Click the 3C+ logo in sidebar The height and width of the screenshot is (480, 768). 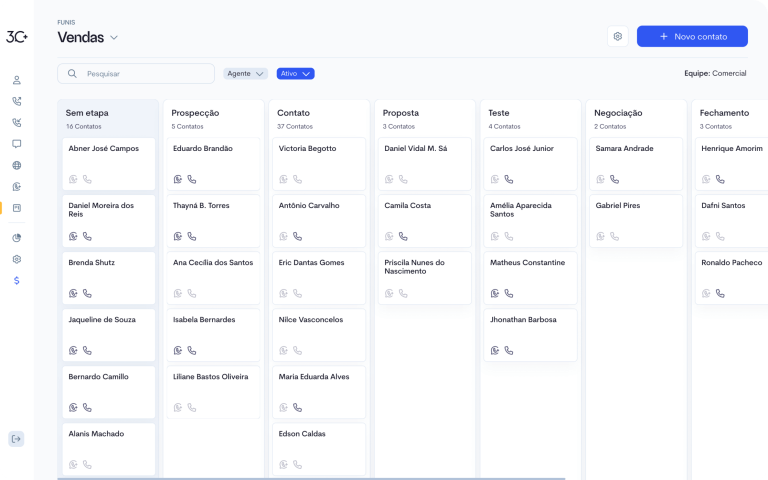[x=17, y=37]
